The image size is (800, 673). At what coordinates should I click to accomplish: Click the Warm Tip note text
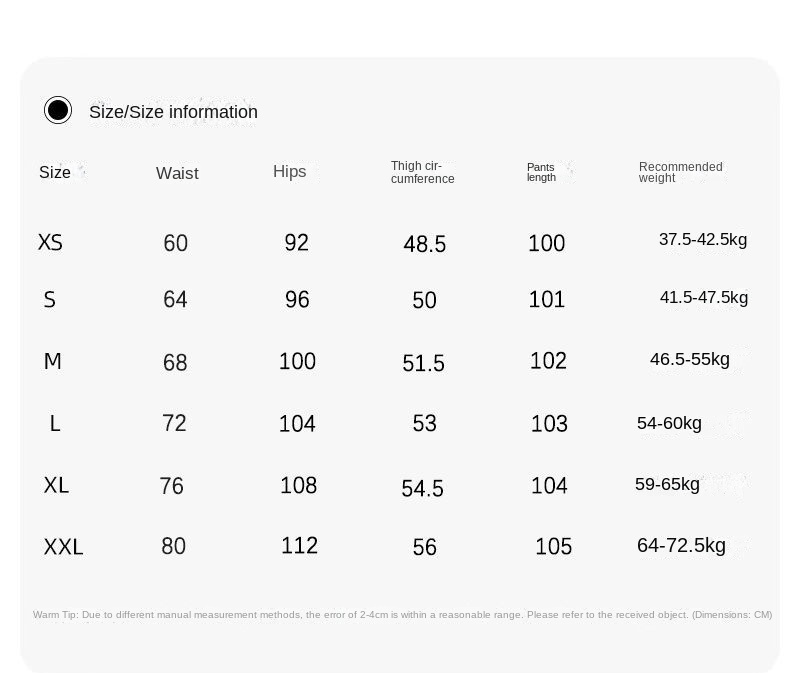[x=402, y=615]
